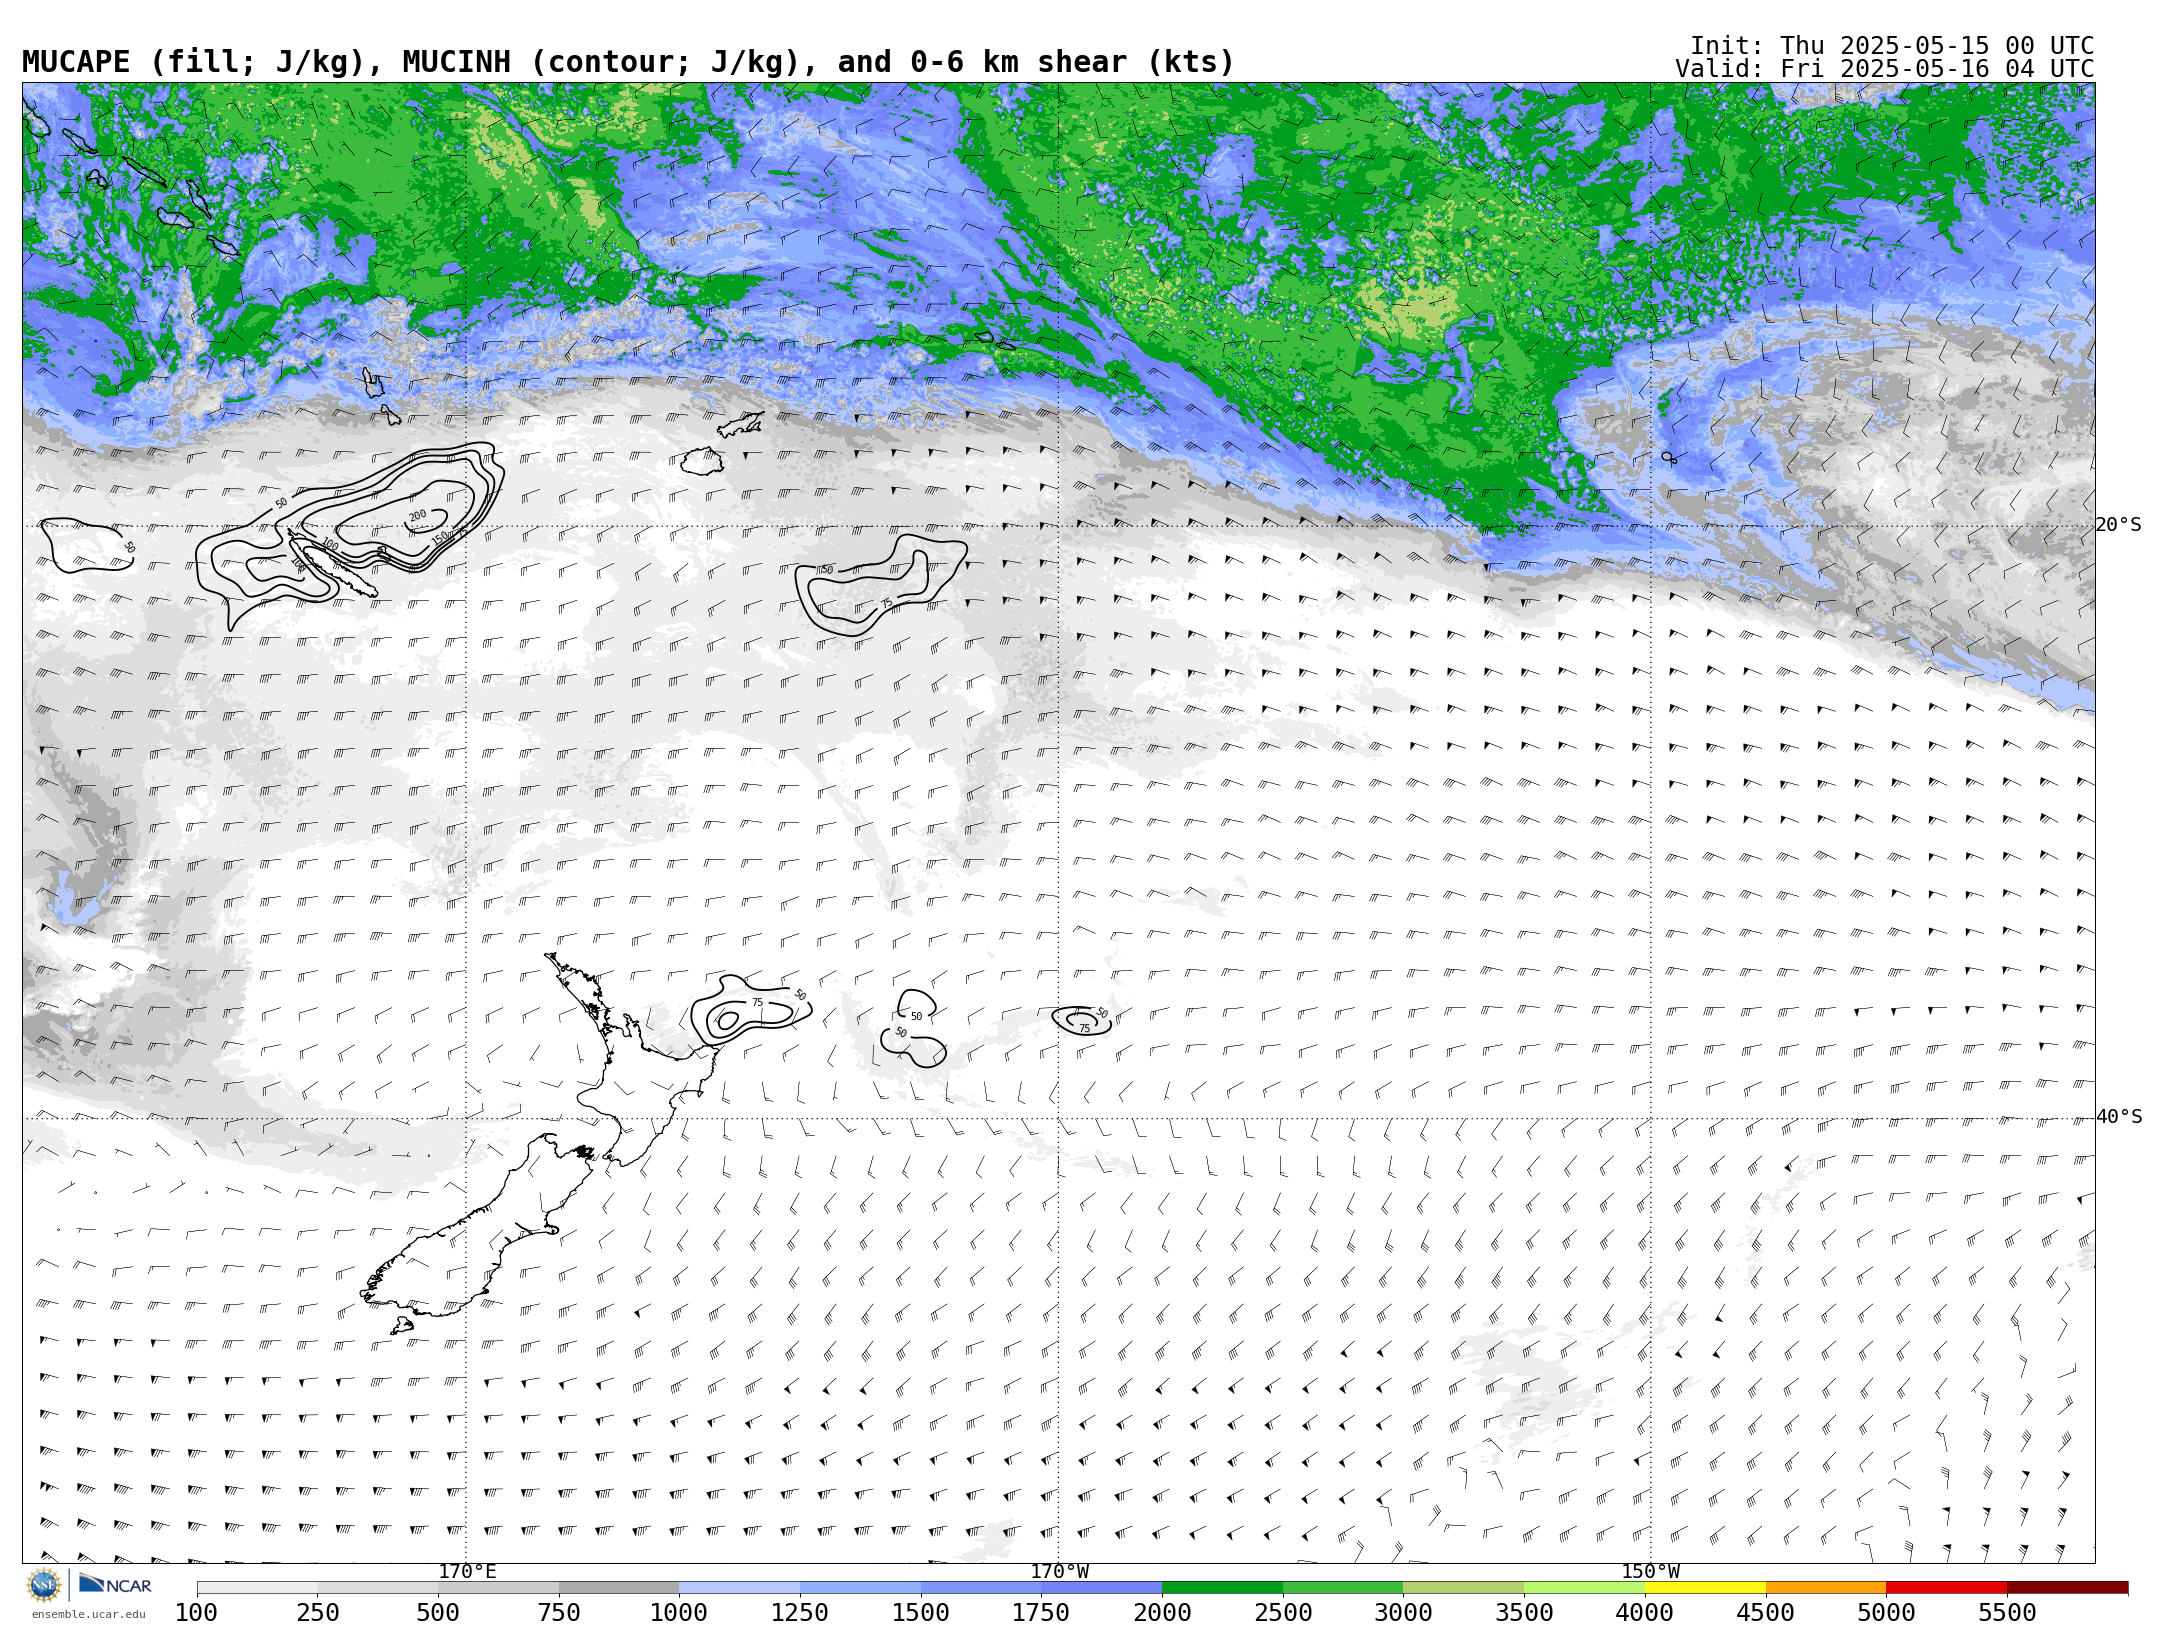Click the colorbar label 750
This screenshot has height=1626, width=2160.
(x=559, y=1613)
